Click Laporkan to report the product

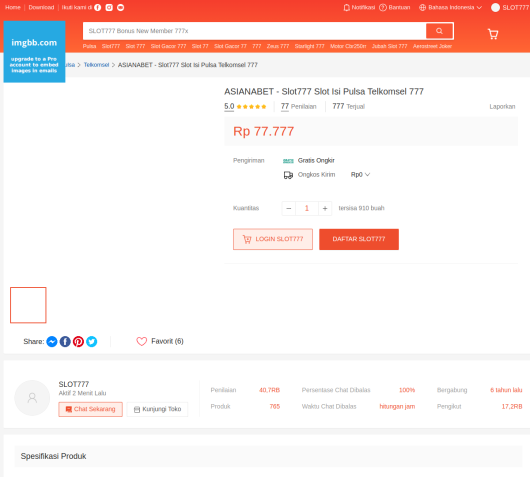pyautogui.click(x=502, y=106)
